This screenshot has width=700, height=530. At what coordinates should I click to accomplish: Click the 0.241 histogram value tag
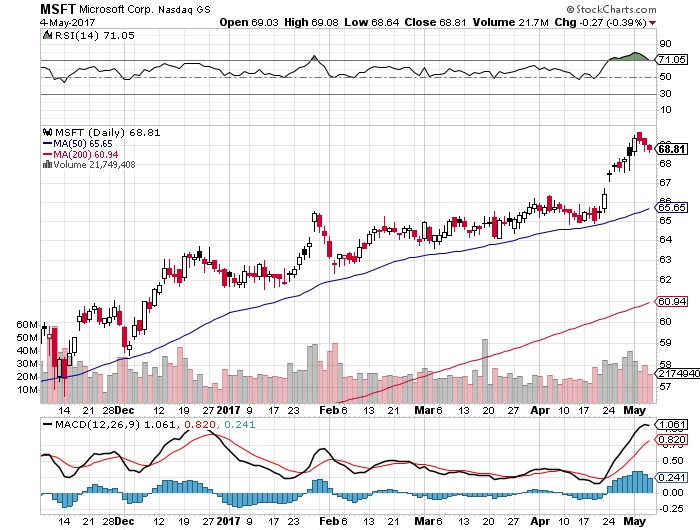[671, 478]
